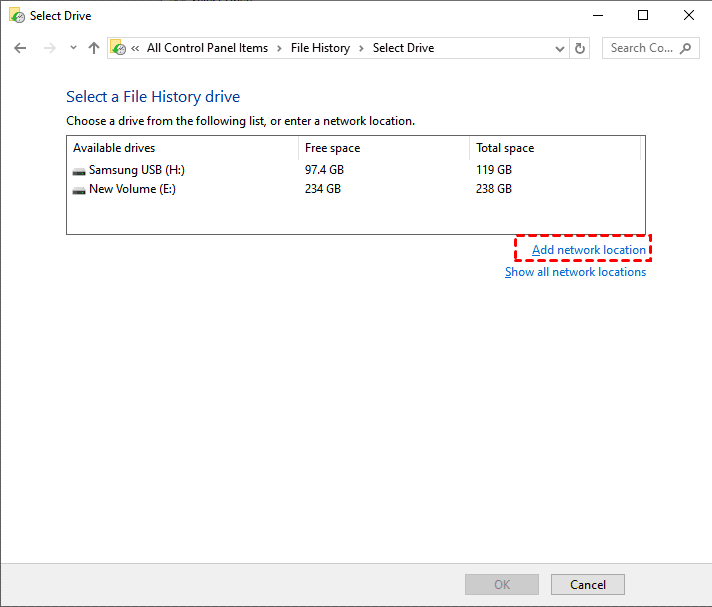The image size is (712, 607).
Task: Refresh the Select Drive page
Action: pos(580,48)
